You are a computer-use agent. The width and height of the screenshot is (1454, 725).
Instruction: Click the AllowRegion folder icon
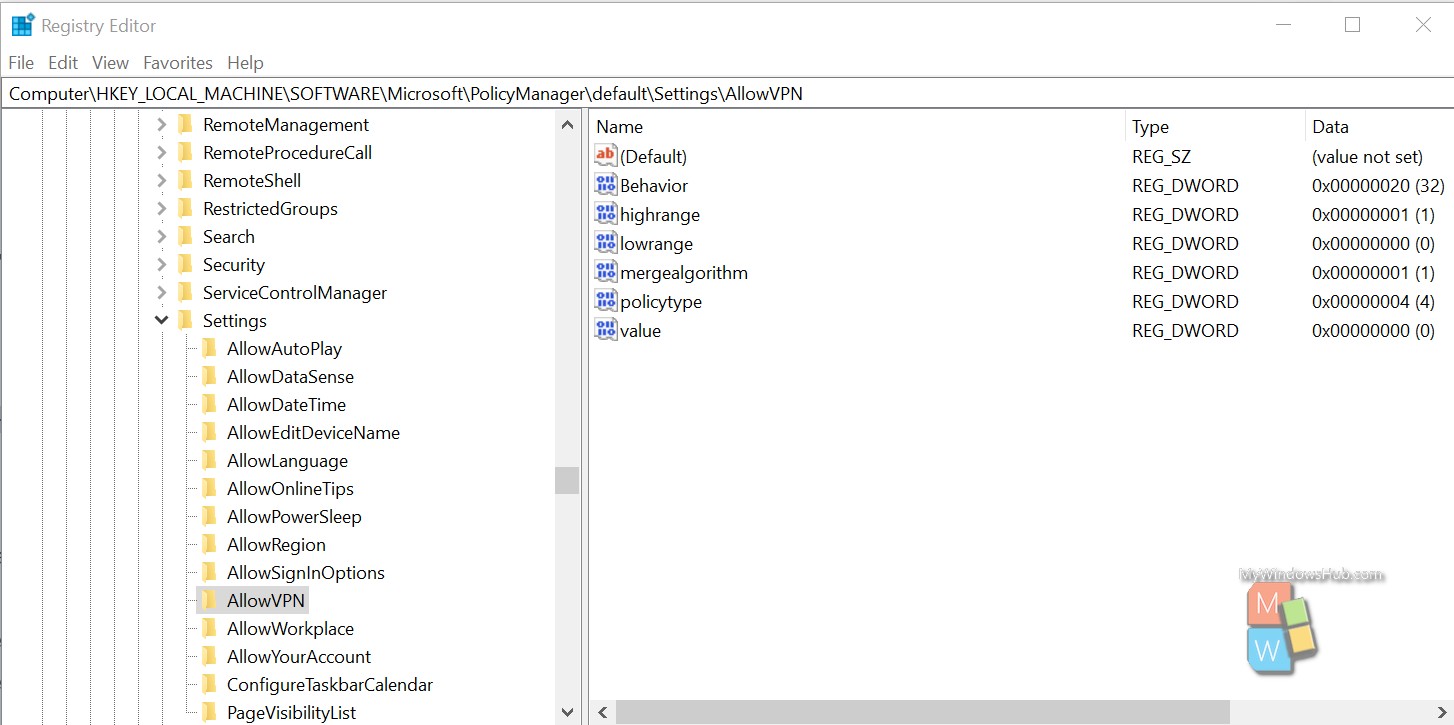(x=208, y=544)
